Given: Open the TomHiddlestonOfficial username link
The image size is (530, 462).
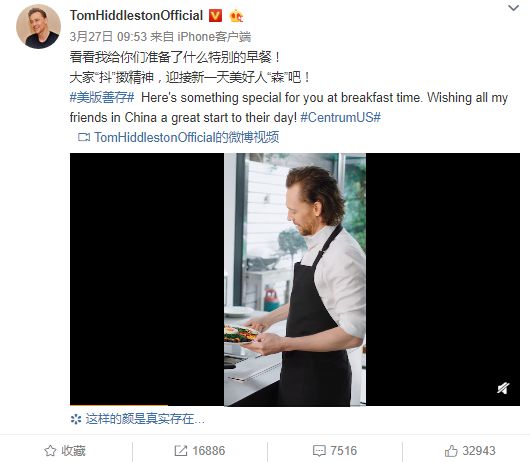Looking at the screenshot, I should point(136,16).
